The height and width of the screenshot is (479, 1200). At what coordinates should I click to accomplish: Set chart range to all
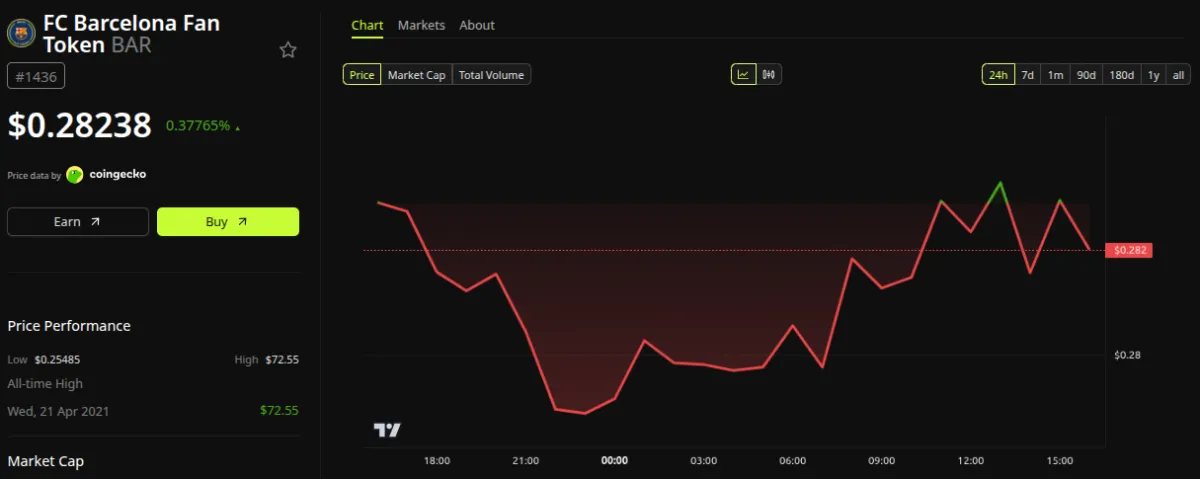(1178, 75)
